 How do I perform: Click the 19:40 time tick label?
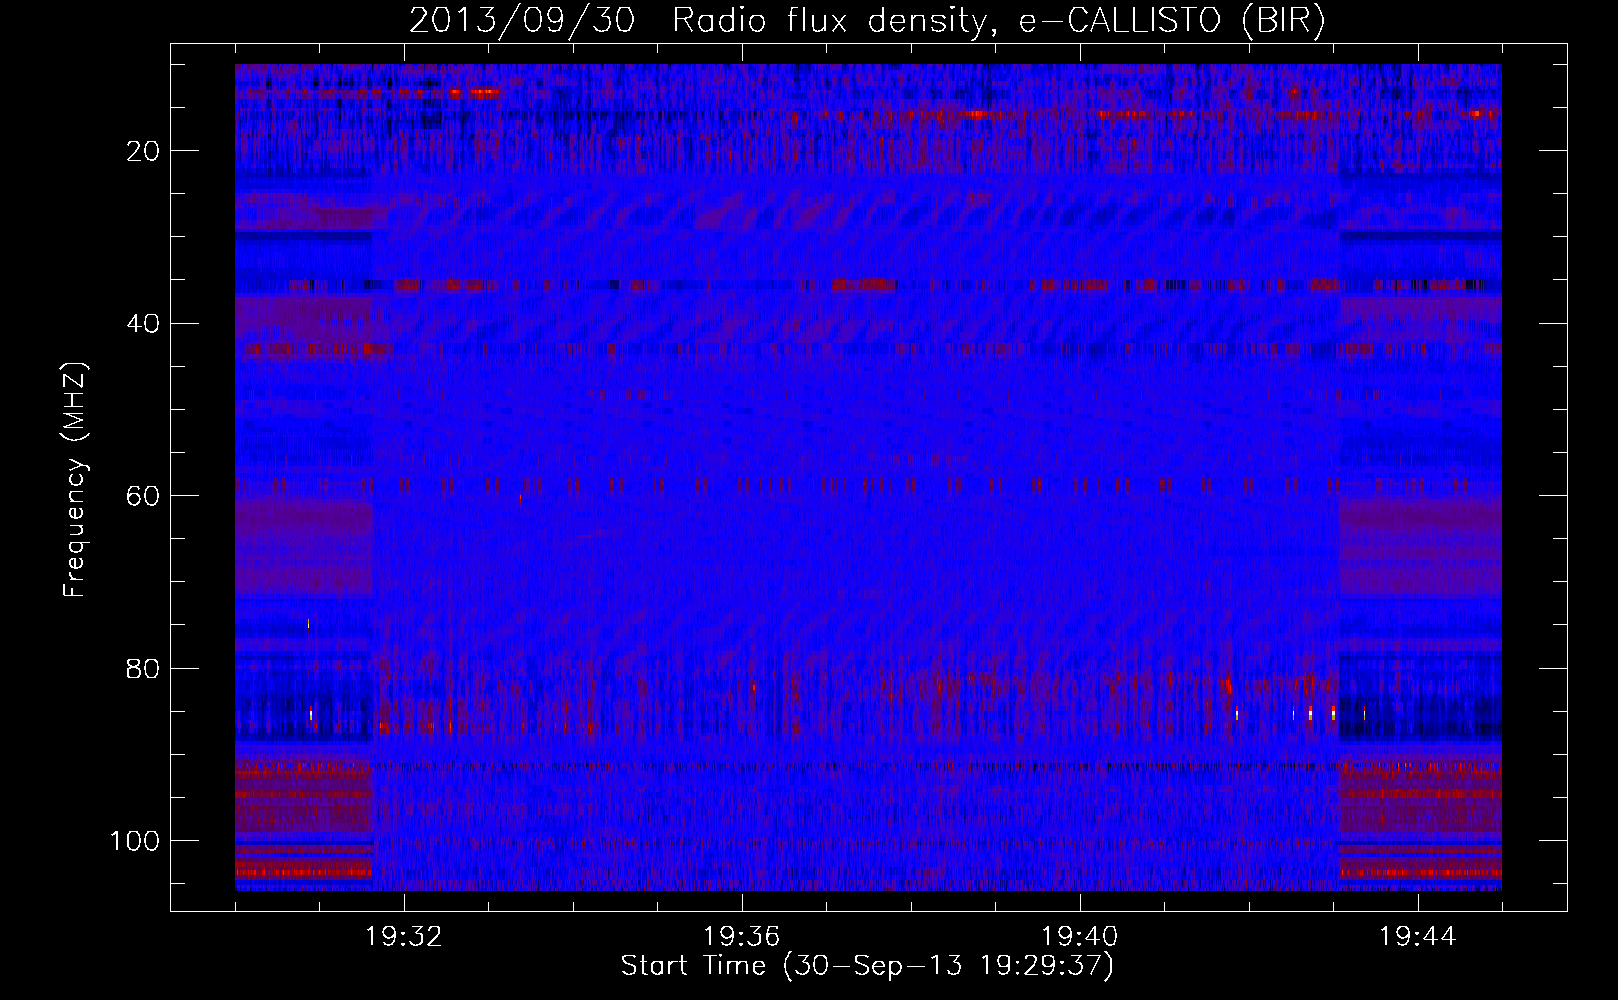tap(1080, 937)
